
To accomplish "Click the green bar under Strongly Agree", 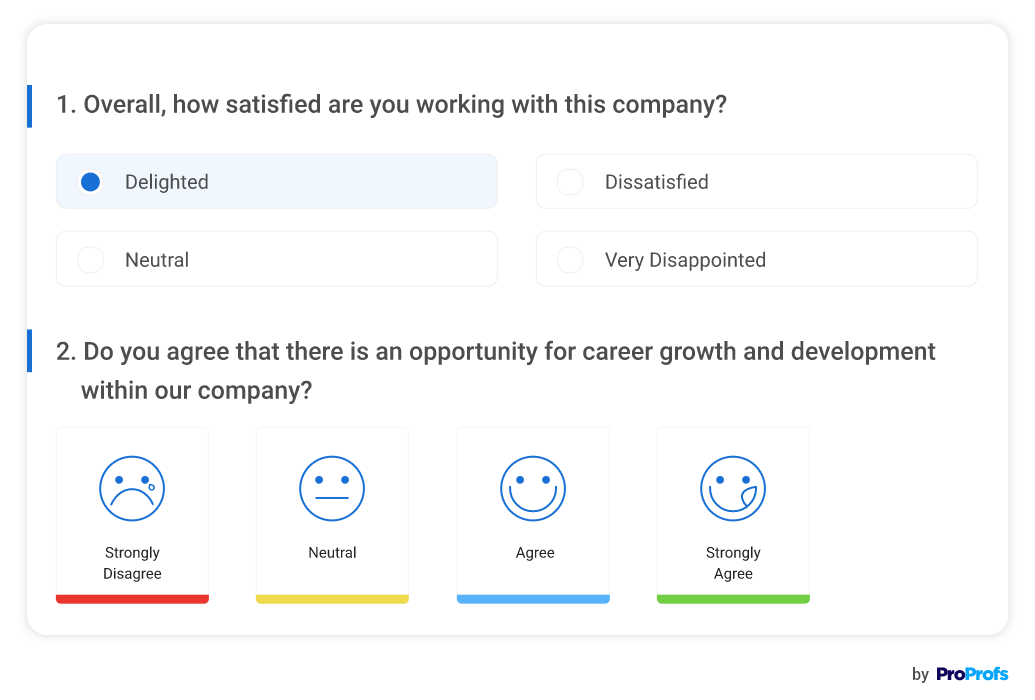I will click(x=733, y=599).
